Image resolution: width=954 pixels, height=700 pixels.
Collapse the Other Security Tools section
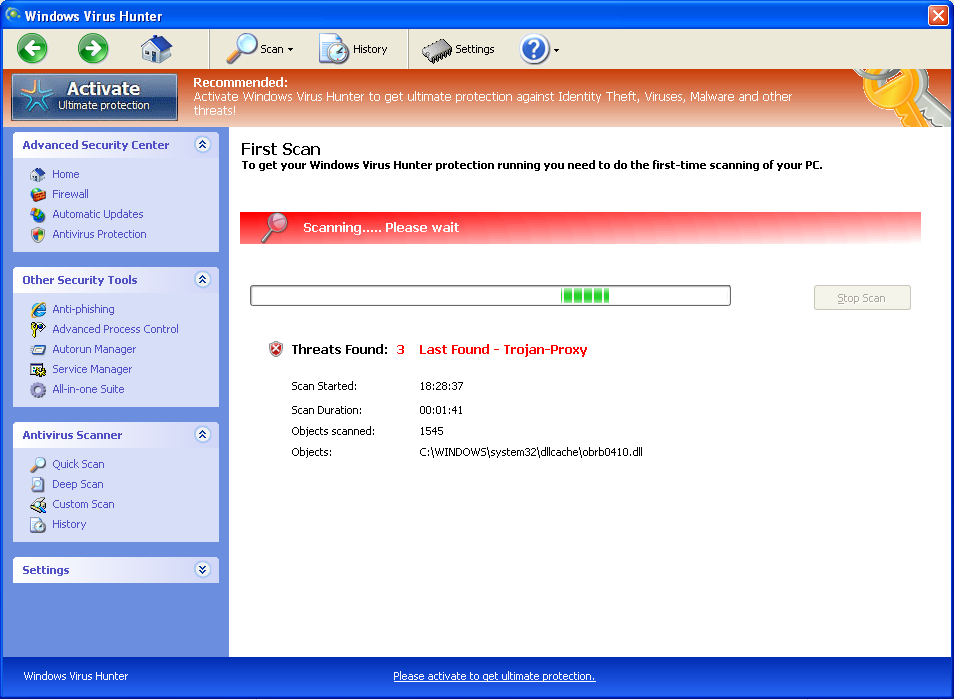pyautogui.click(x=202, y=280)
